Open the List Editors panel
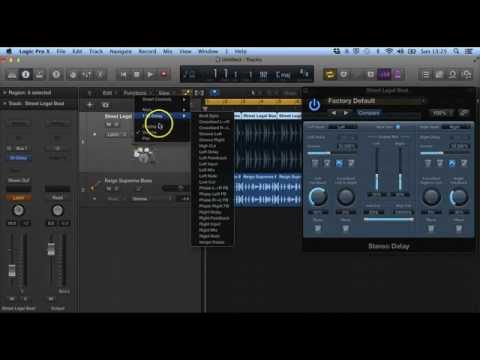This screenshot has height=360, width=480. coord(426,75)
